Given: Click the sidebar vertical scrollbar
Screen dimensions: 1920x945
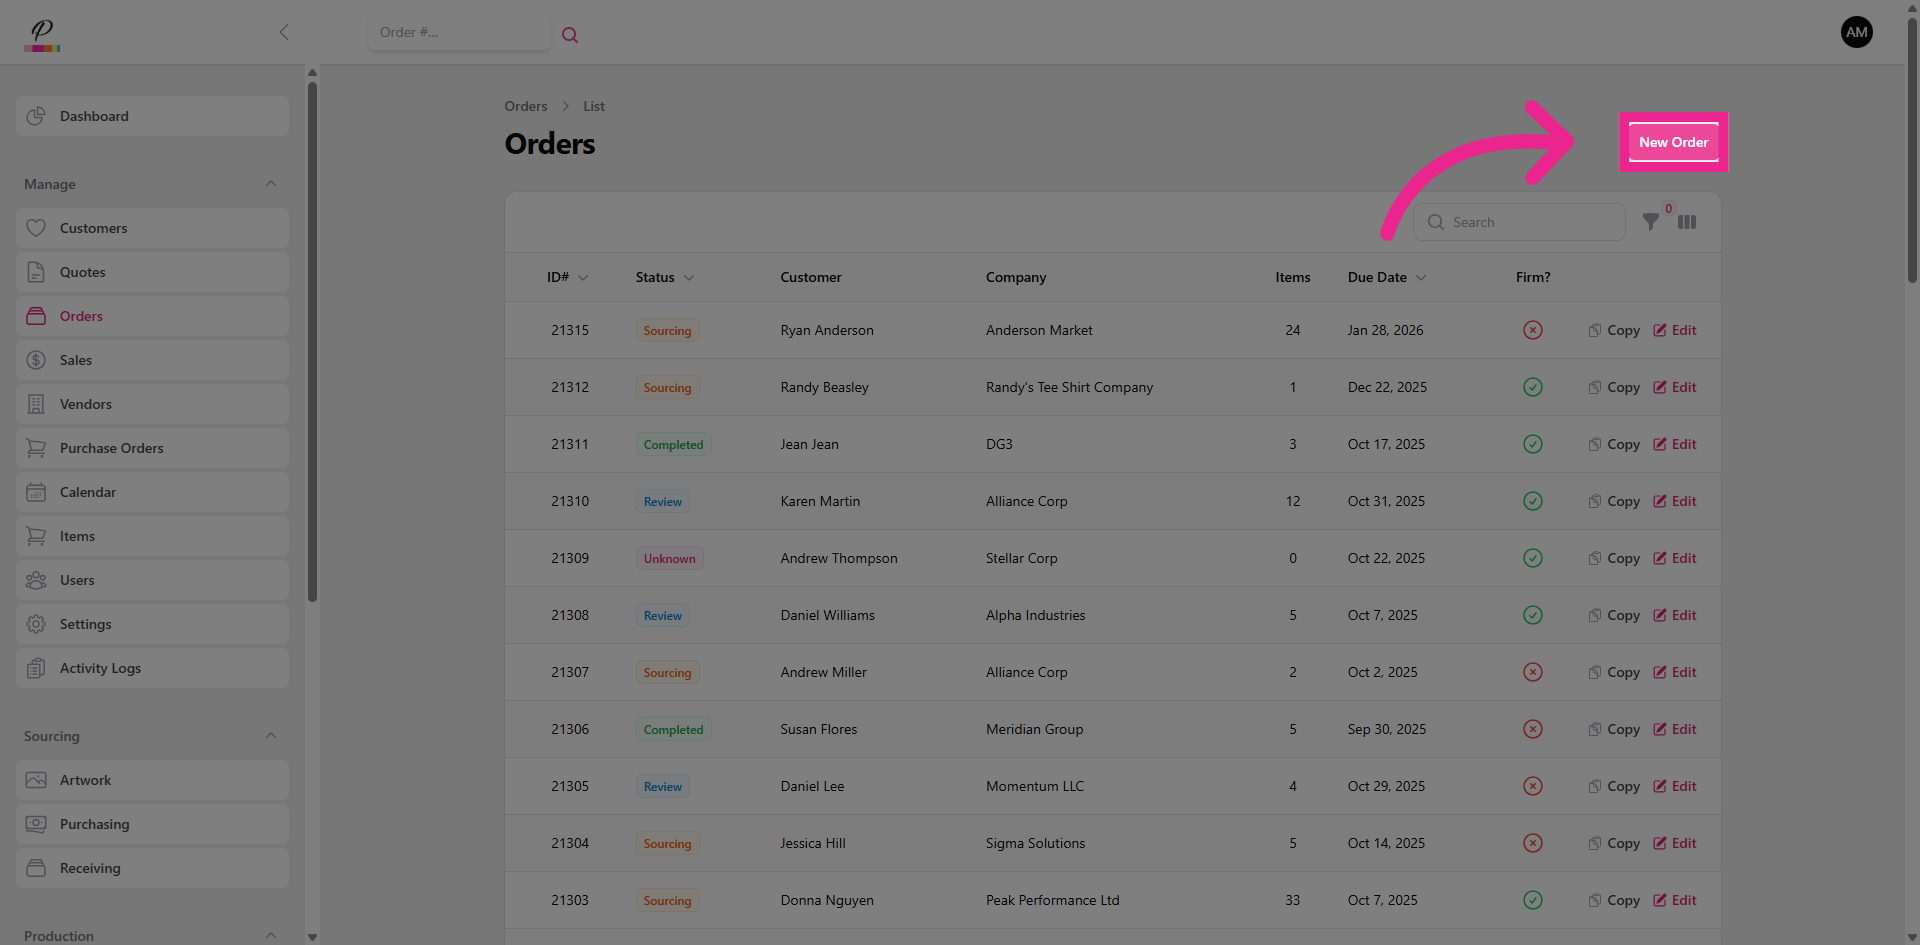Looking at the screenshot, I should point(312,340).
